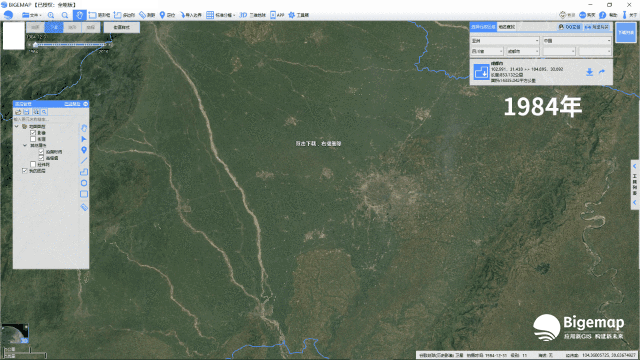The image size is (640, 360).
Task: Click the save icon in layer panel
Action: tap(27, 112)
